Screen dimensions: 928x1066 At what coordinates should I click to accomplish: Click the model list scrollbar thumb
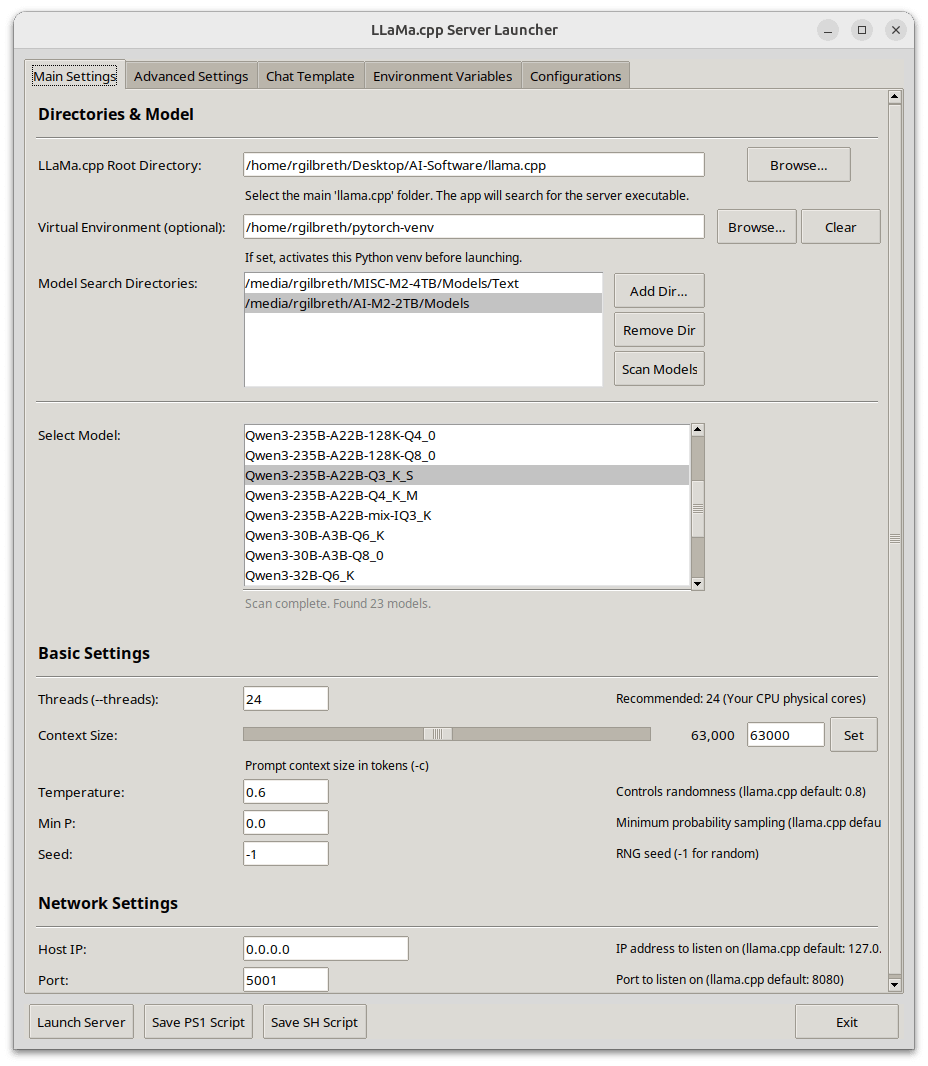click(x=698, y=509)
